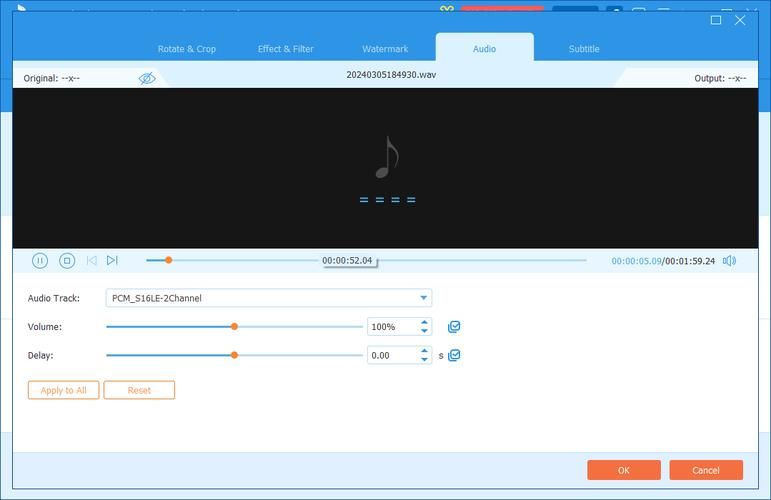Stop the audio playback
Image resolution: width=771 pixels, height=500 pixels.
point(67,261)
